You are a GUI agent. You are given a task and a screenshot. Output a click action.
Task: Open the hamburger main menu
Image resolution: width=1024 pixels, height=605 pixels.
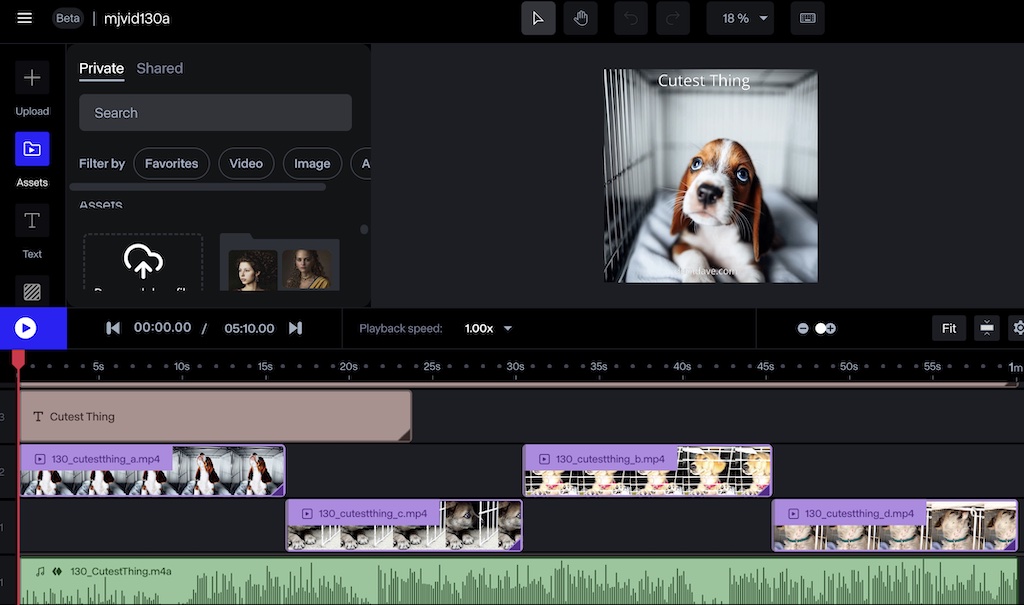pos(25,18)
